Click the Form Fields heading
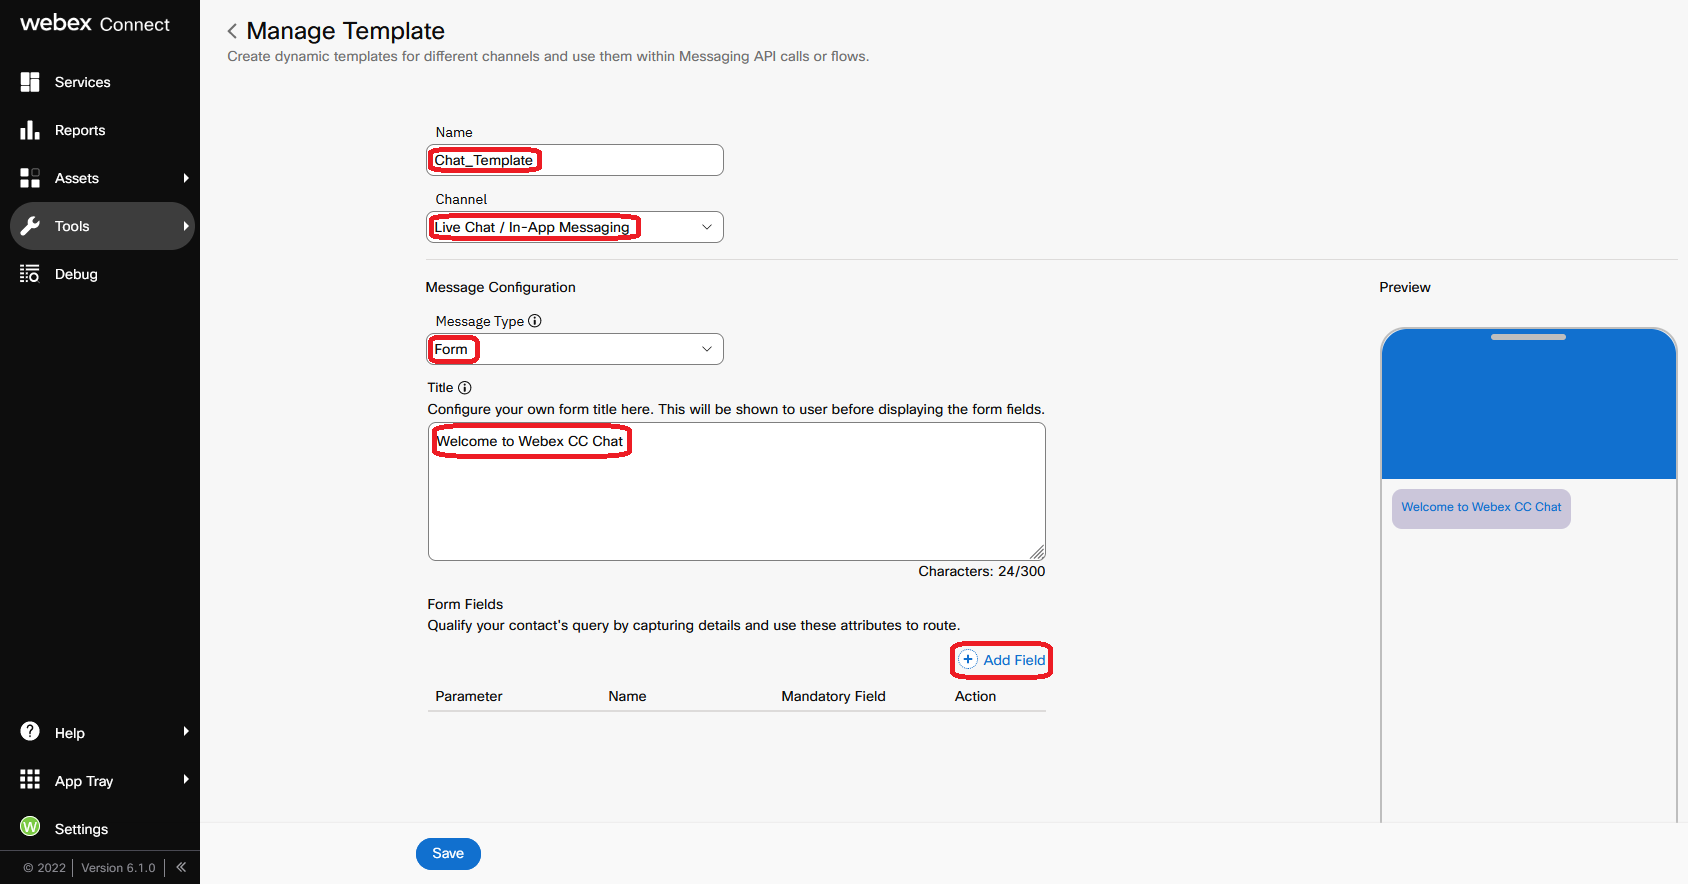The width and height of the screenshot is (1688, 884). (x=465, y=604)
